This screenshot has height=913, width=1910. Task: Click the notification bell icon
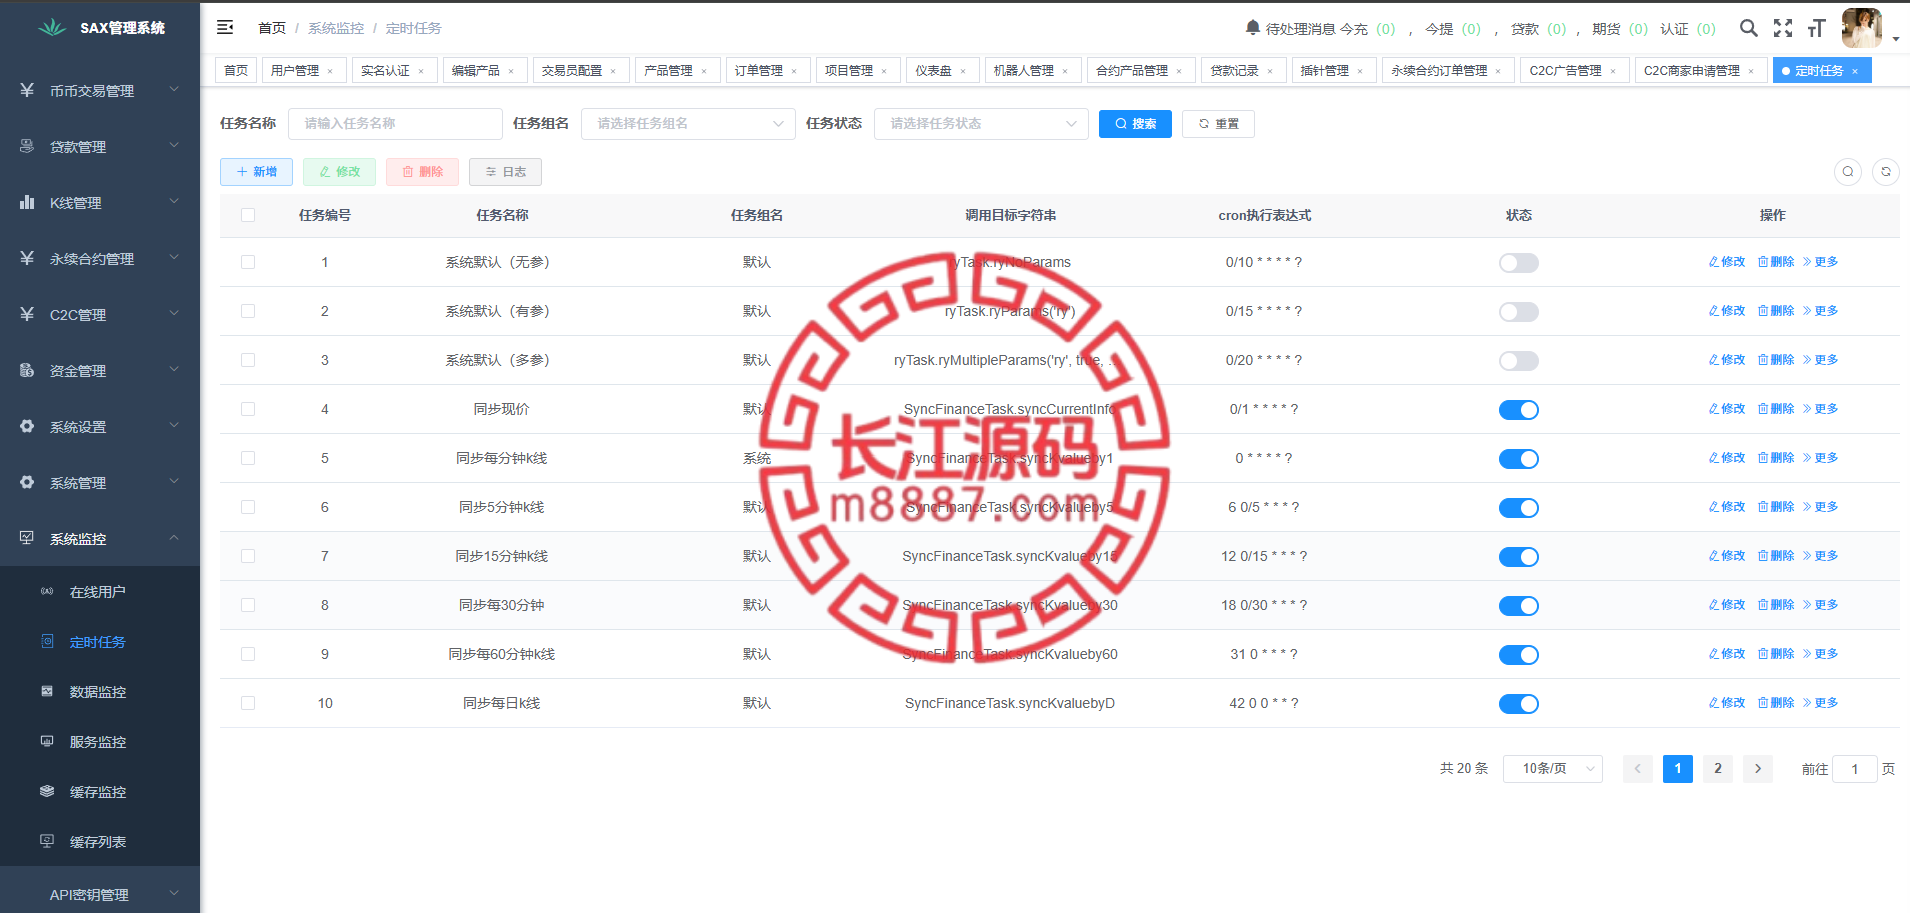1253,28
